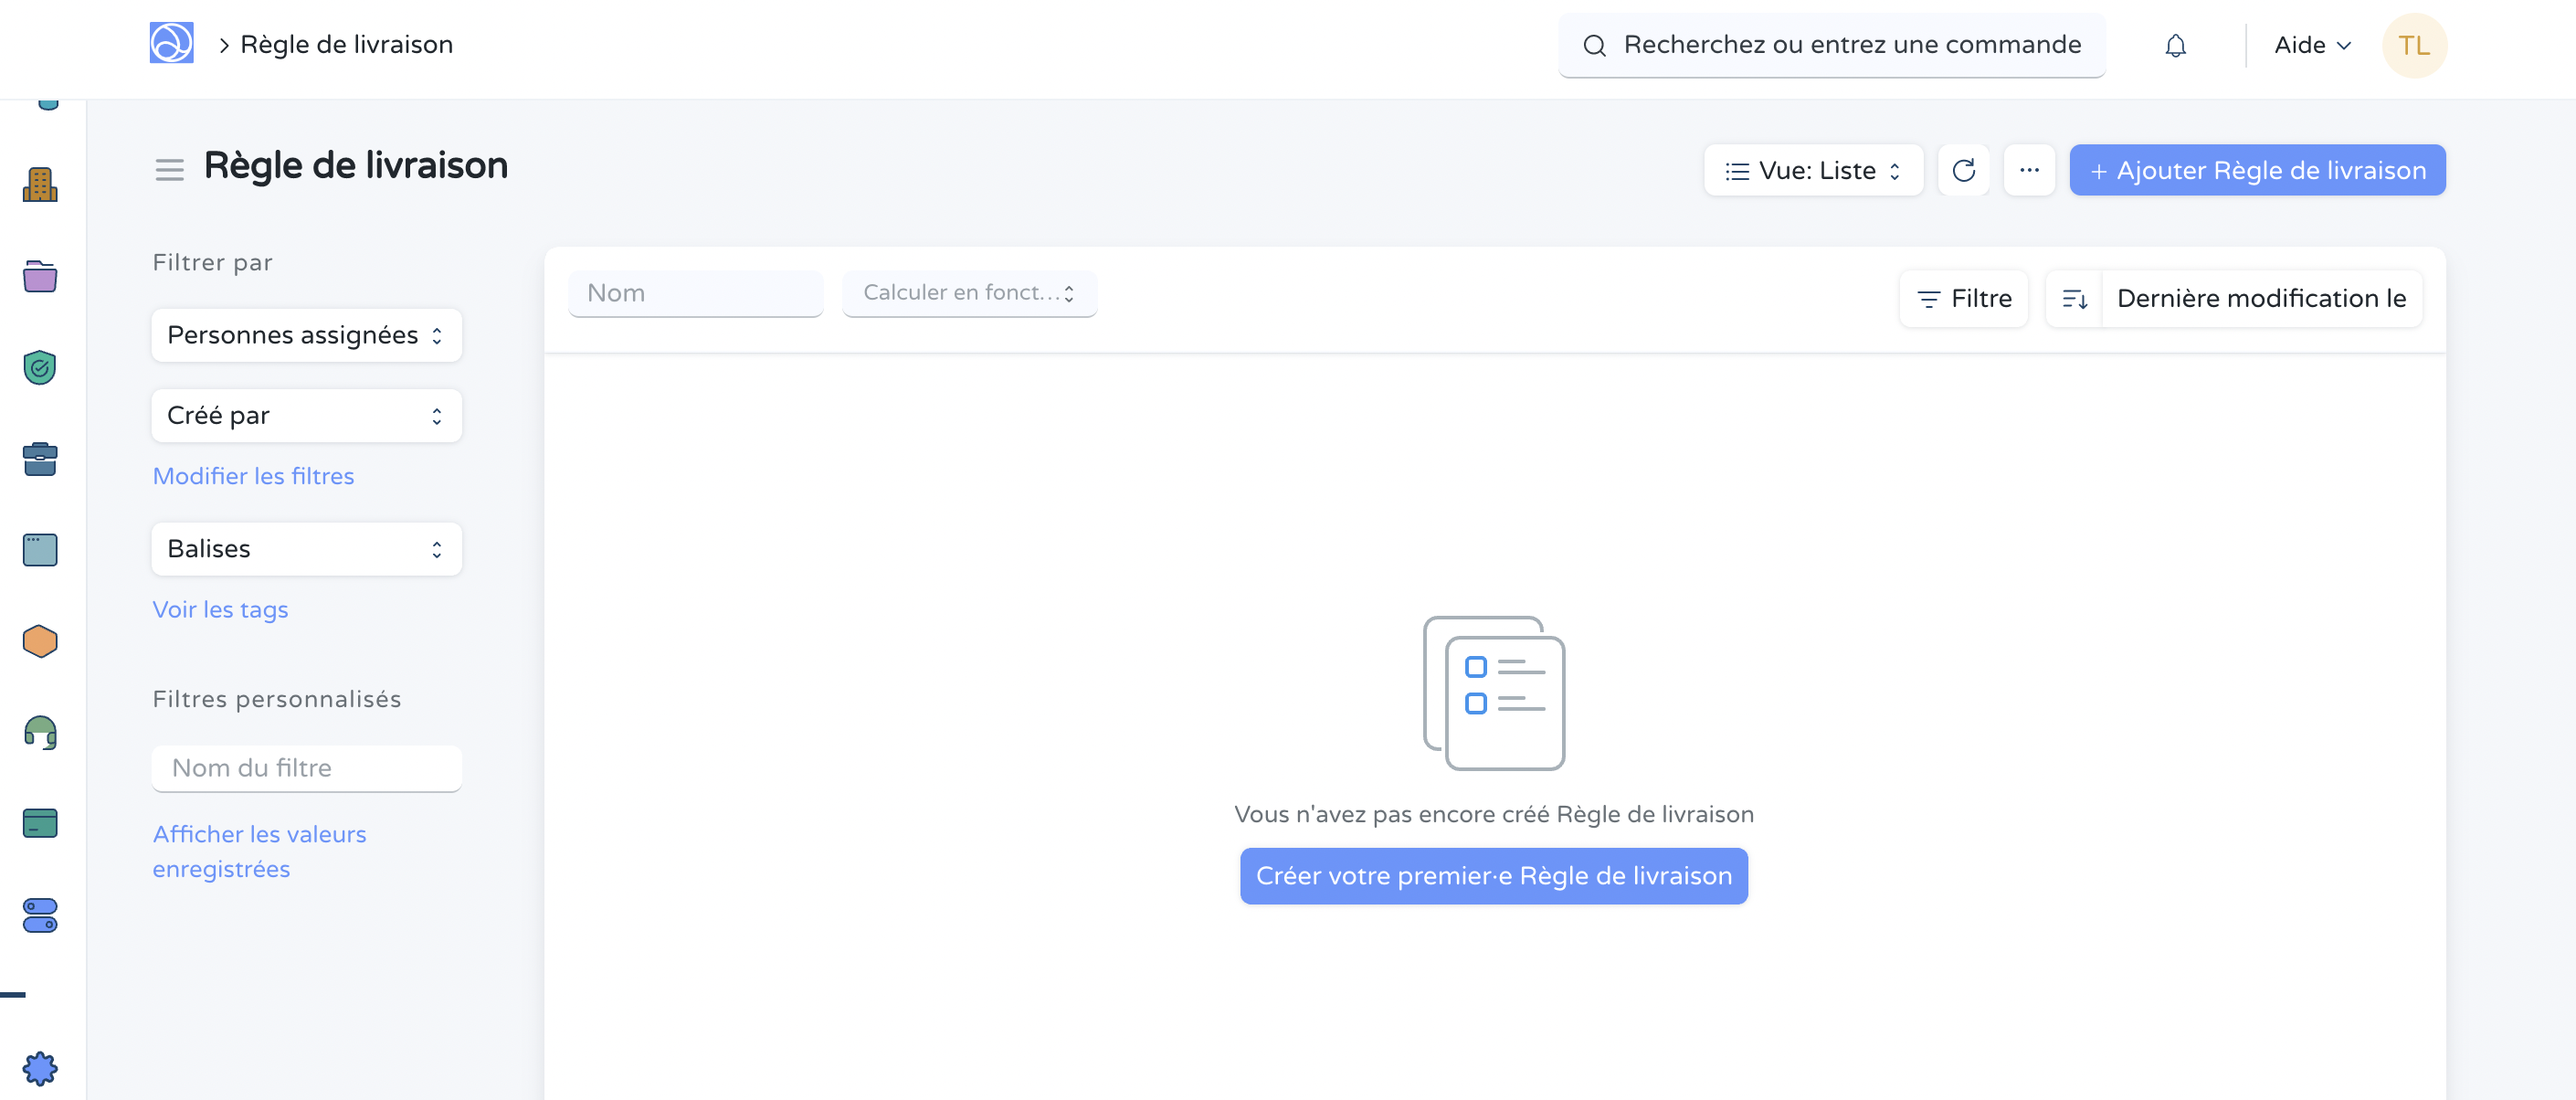Refresh the delivery rule list

point(1963,170)
